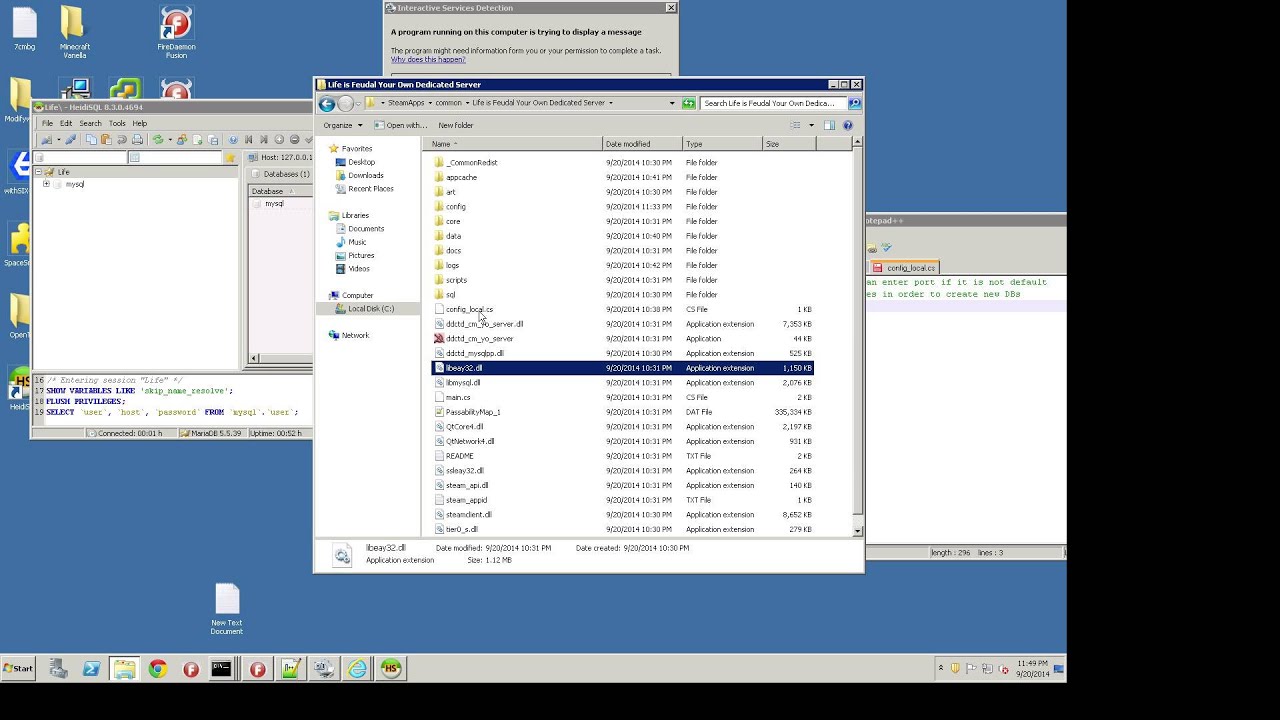Select Local Disk (C:) in navigation pane
This screenshot has height=720, width=1280.
370,308
